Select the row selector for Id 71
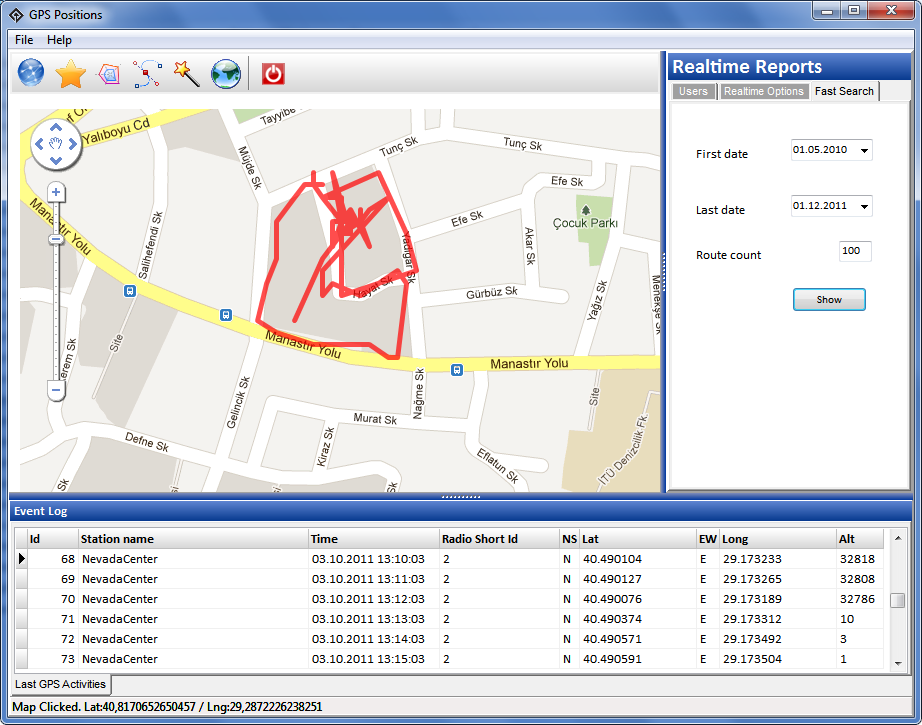The image size is (922, 725). click(x=22, y=619)
